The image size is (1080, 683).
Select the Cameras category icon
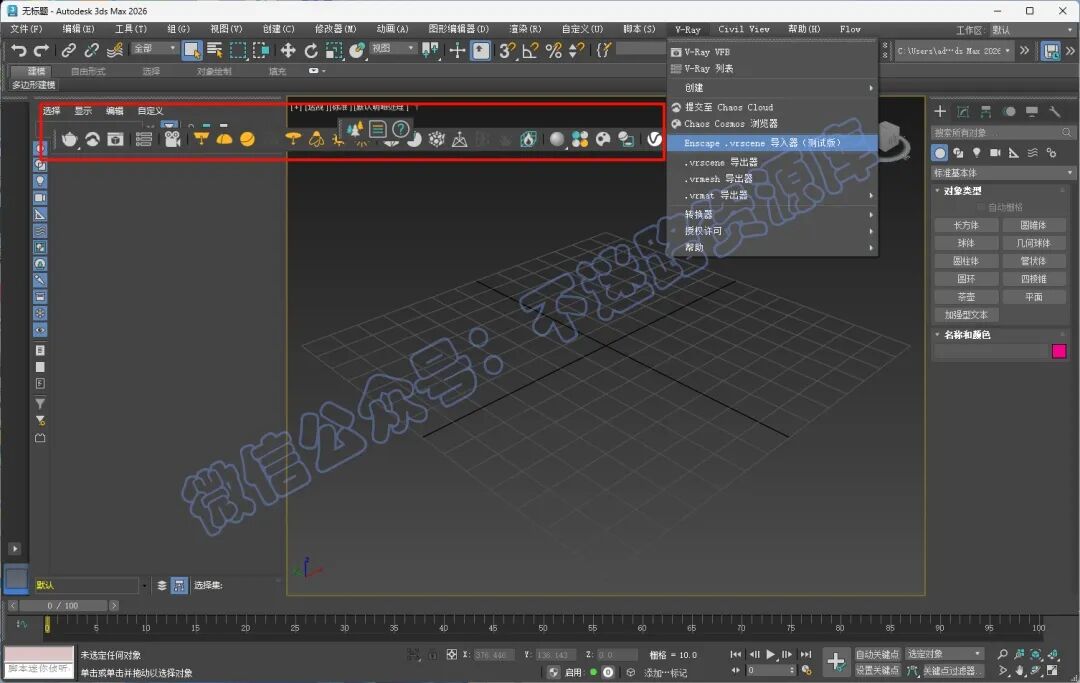[995, 152]
